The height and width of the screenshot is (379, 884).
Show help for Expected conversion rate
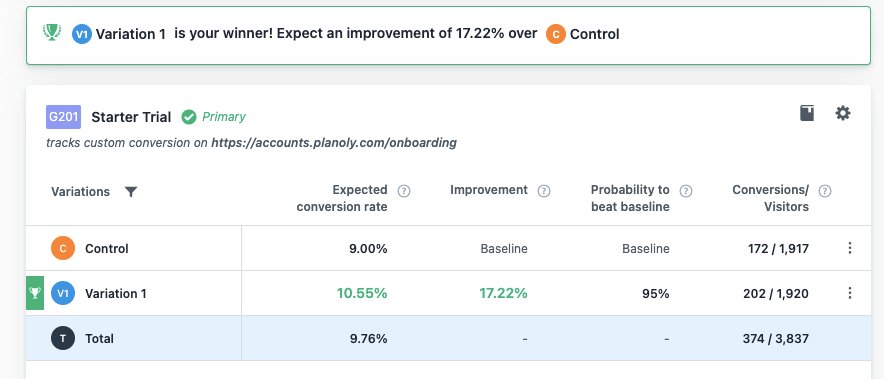pyautogui.click(x=404, y=191)
